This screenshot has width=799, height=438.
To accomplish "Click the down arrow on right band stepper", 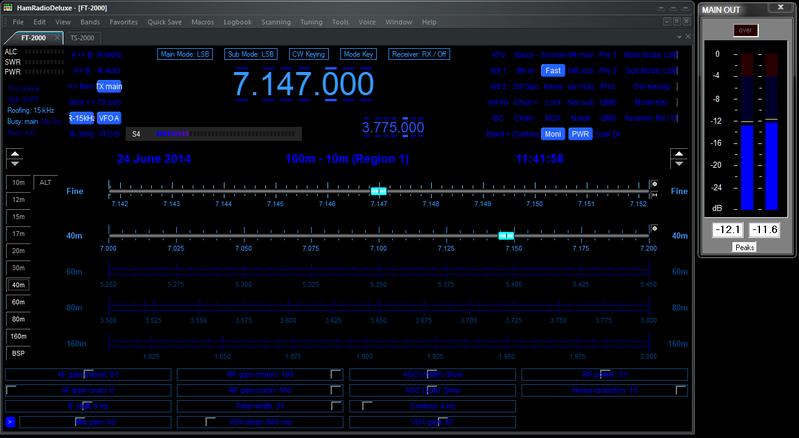I will click(679, 163).
